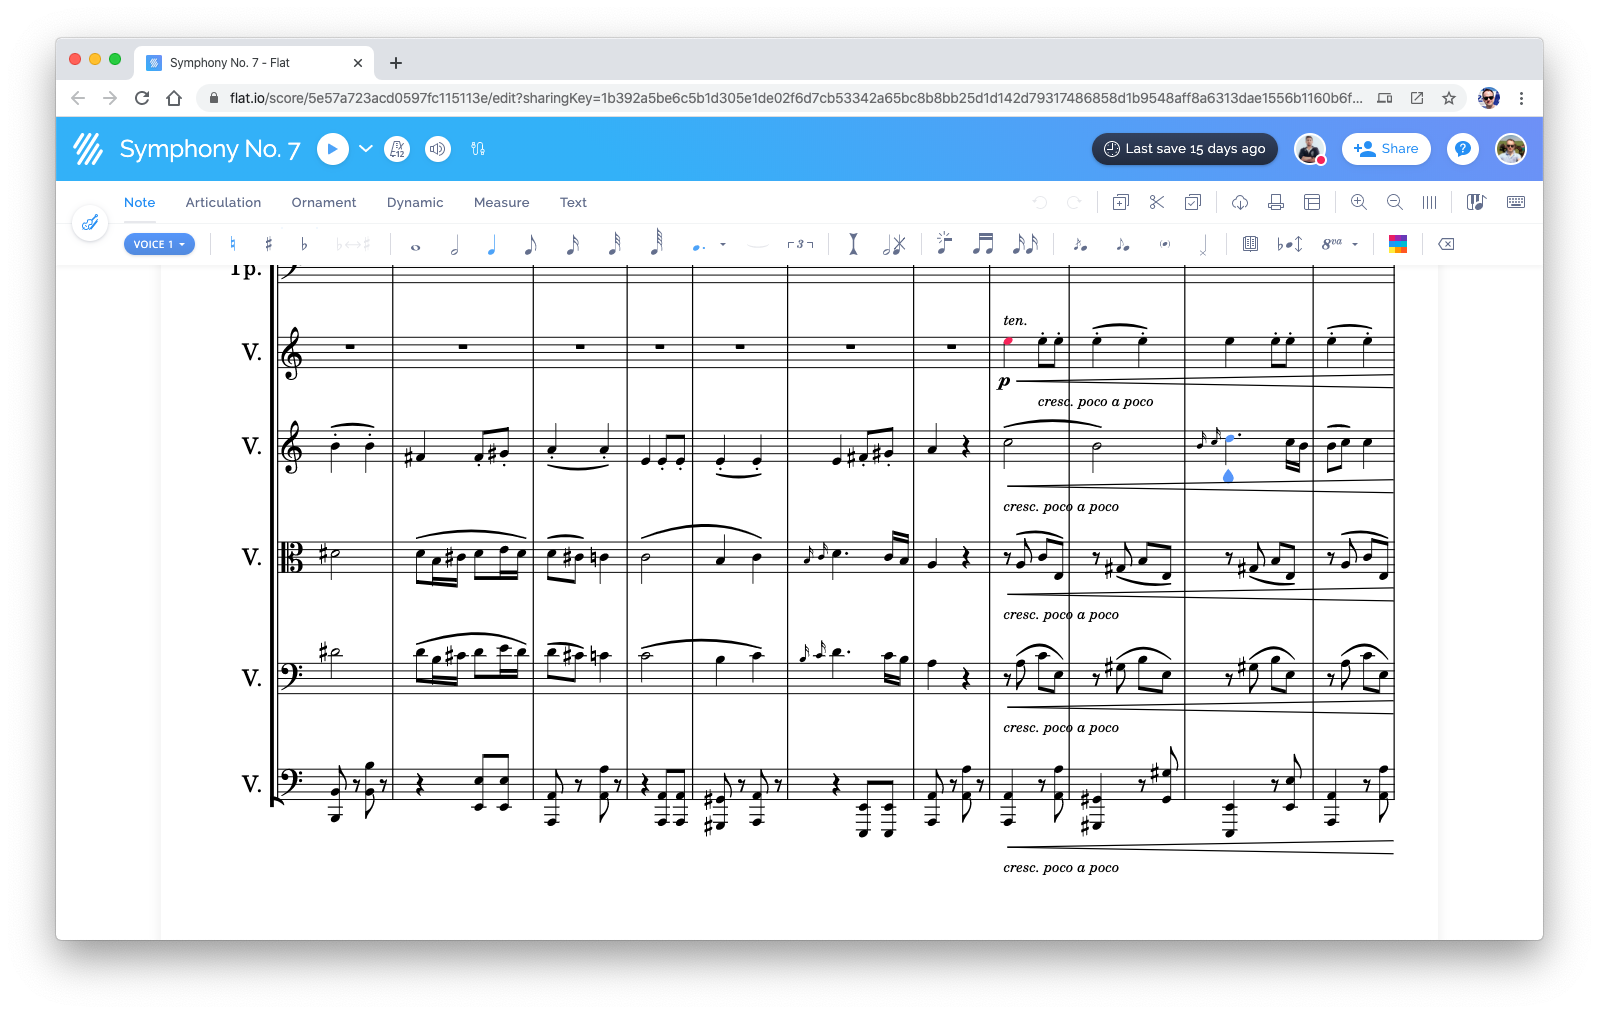
Task: Apply automatic beaming sparkle icon
Action: pos(944,243)
